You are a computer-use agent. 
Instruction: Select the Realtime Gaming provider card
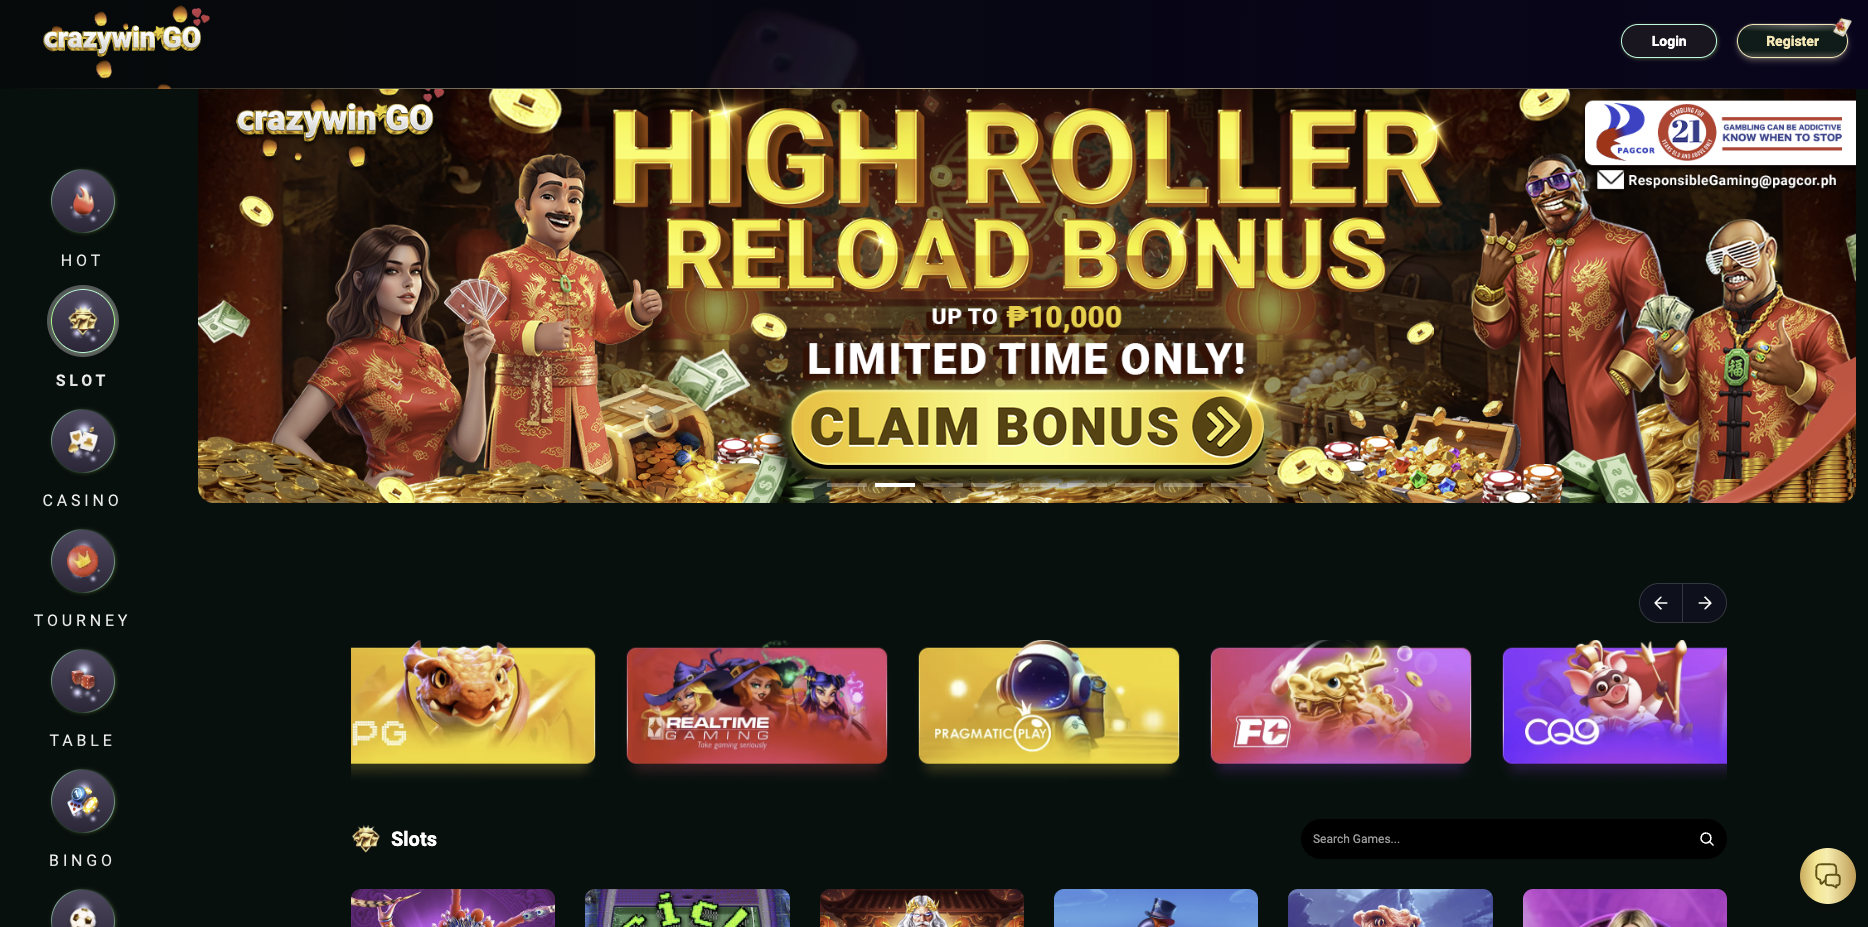pos(757,705)
